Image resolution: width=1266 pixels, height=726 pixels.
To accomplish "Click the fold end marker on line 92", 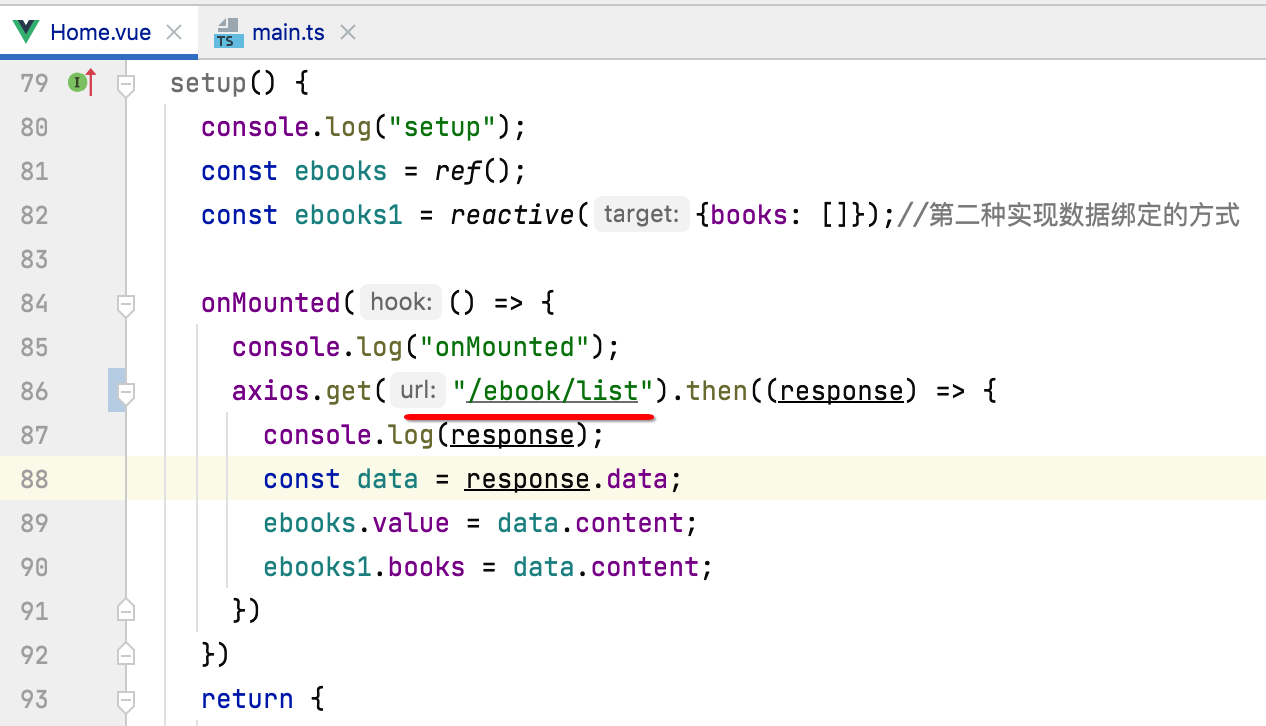I will tap(126, 654).
